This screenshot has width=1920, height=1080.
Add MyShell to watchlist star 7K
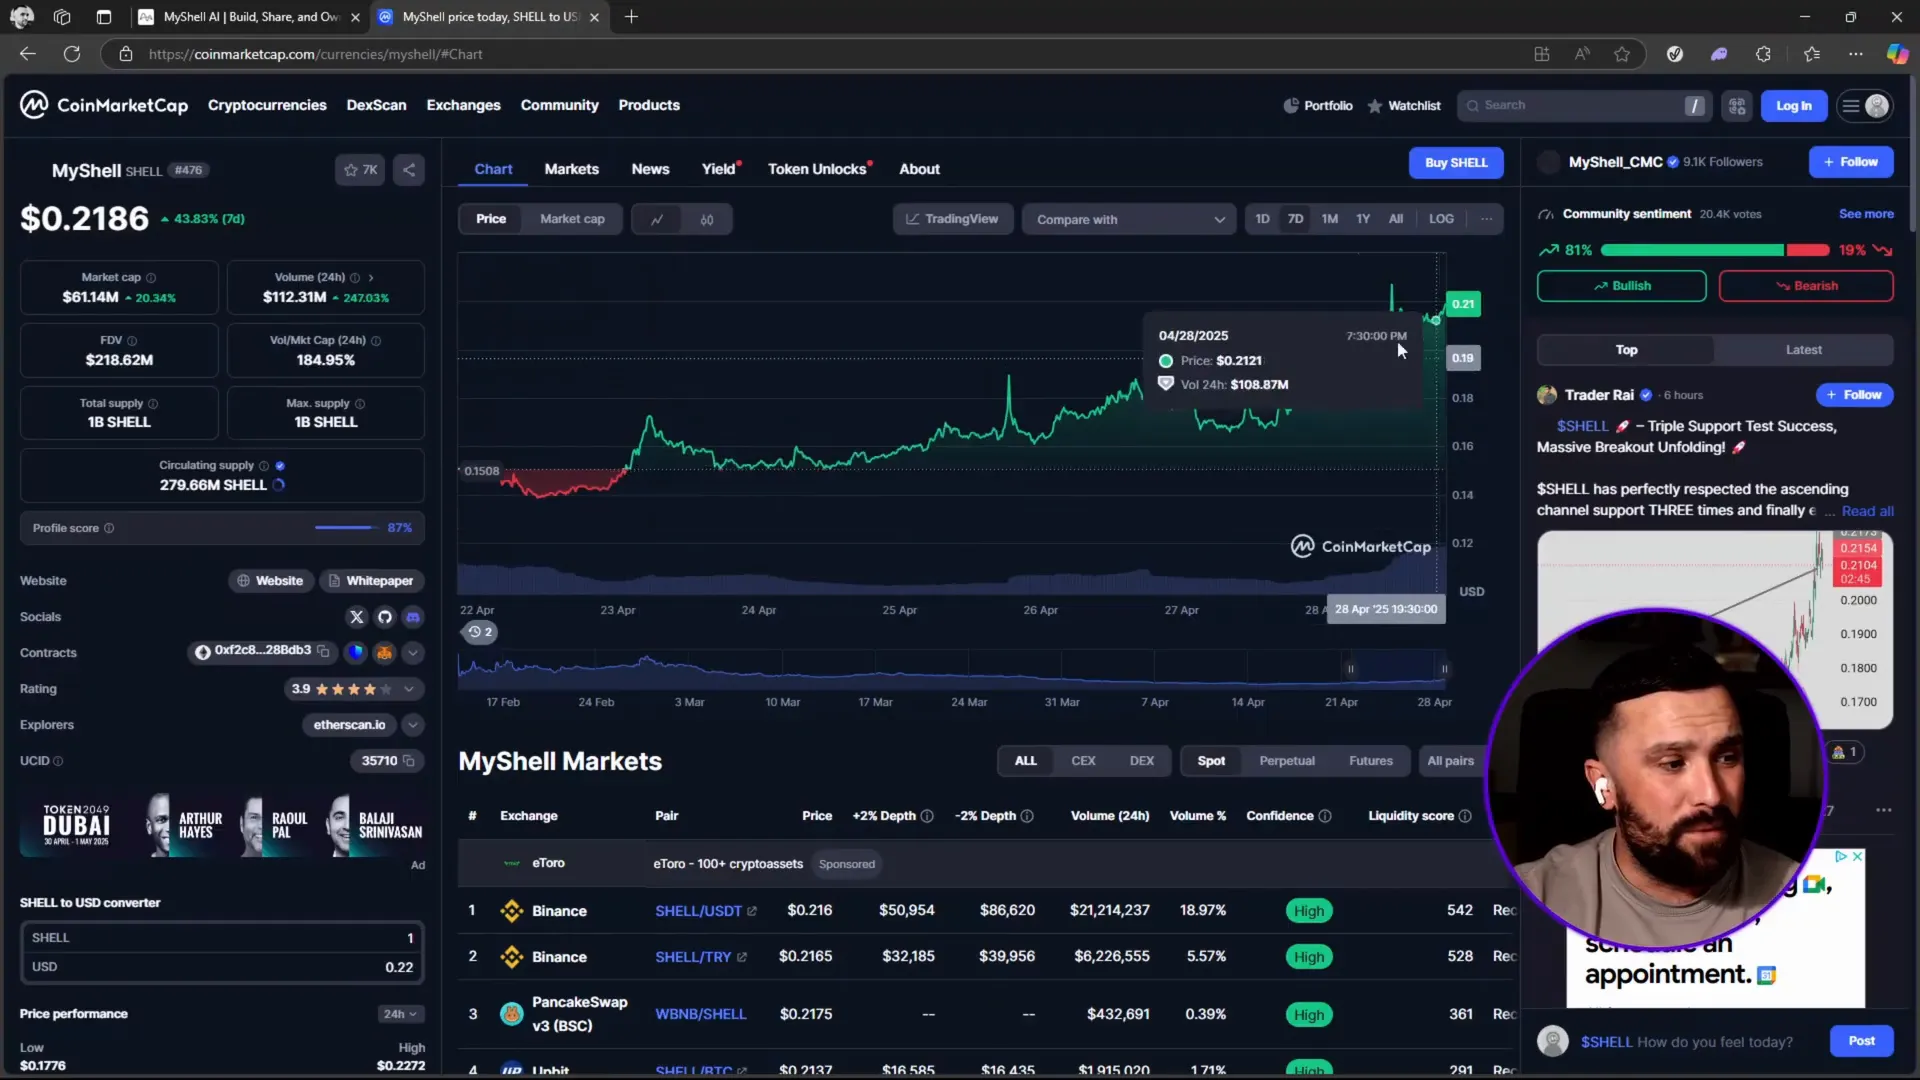pos(360,170)
